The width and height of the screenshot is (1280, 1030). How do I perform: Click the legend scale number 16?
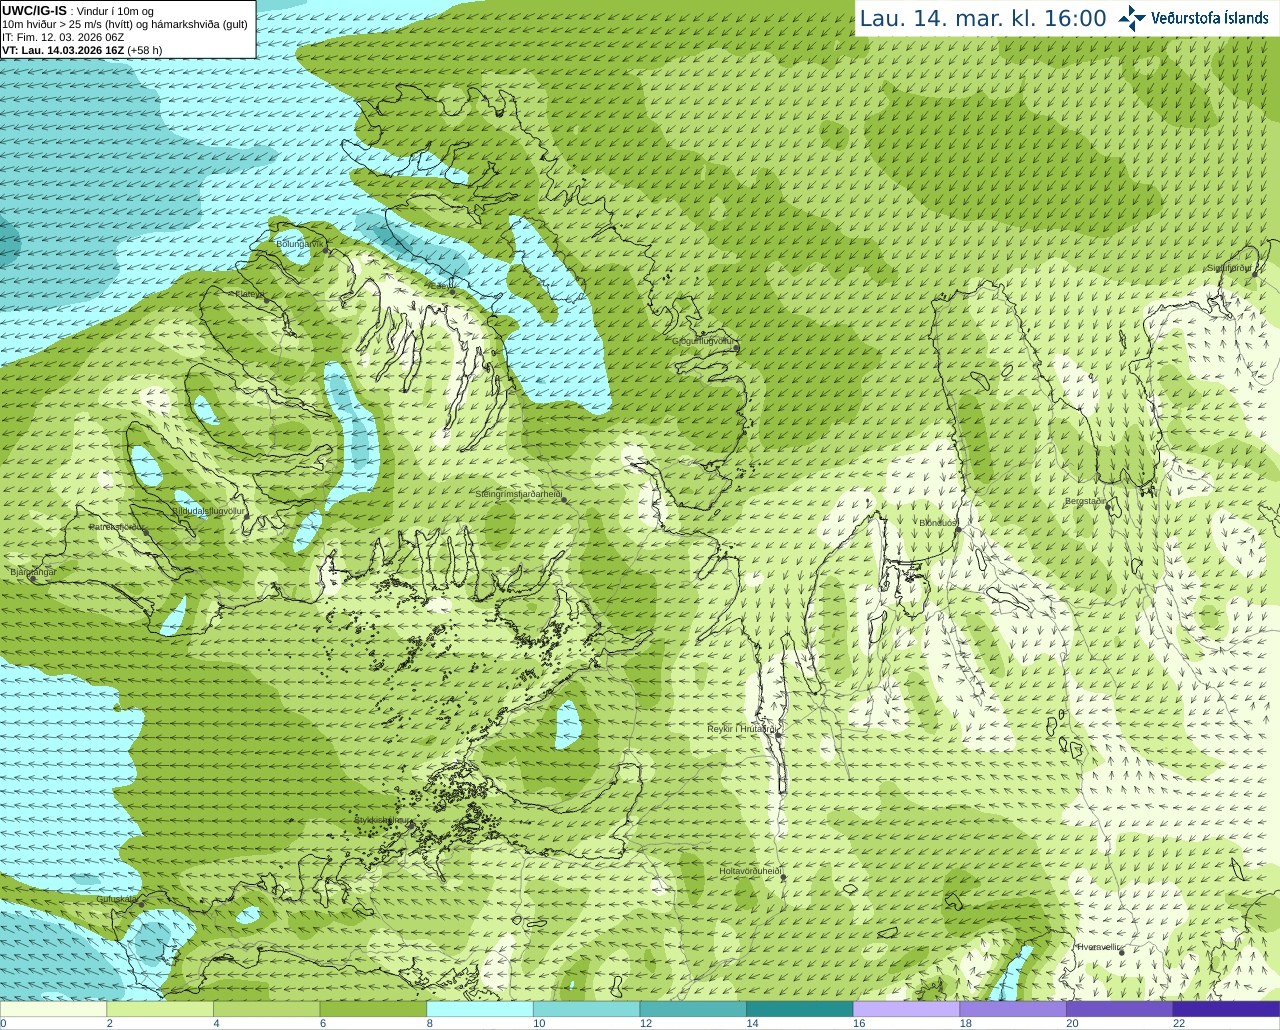coord(859,1023)
